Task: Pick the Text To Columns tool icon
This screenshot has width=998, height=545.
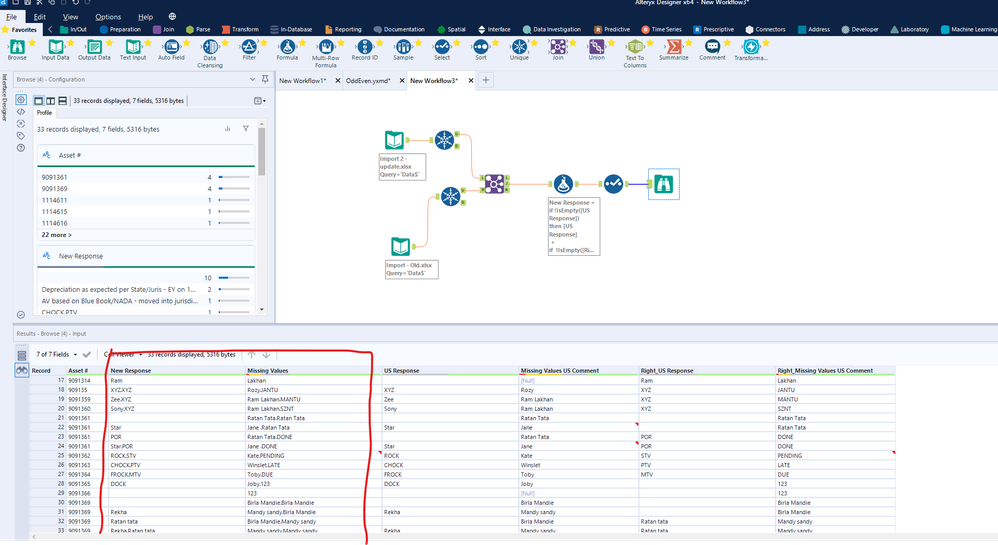Action: point(635,46)
